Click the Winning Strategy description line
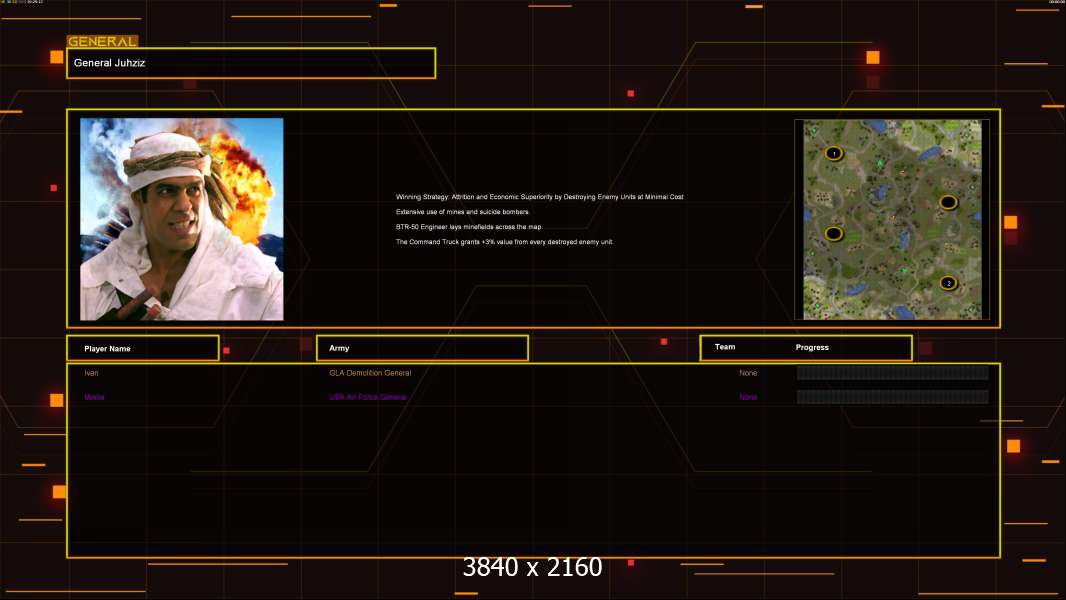Screen dimensions: 1066x600 point(540,197)
